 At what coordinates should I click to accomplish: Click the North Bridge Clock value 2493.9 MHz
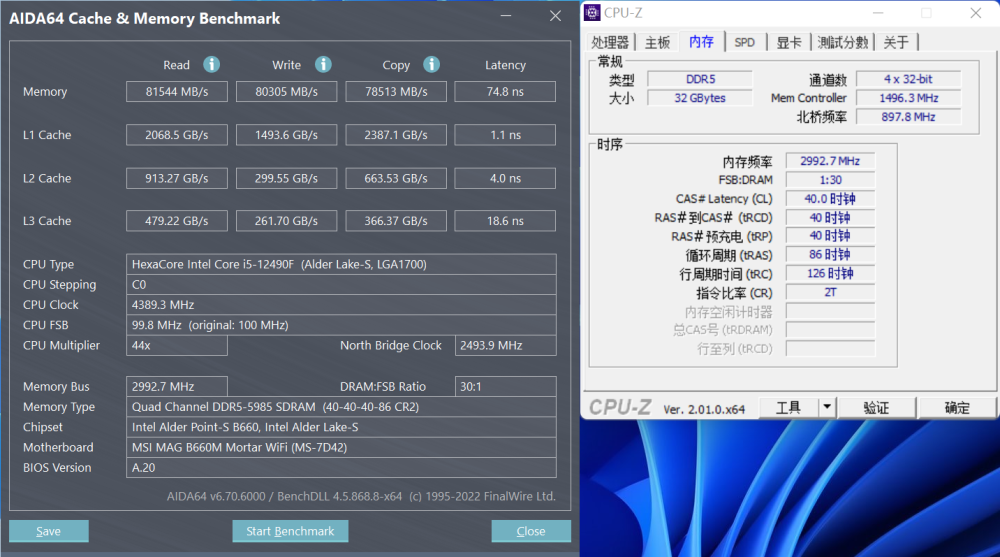pos(505,345)
